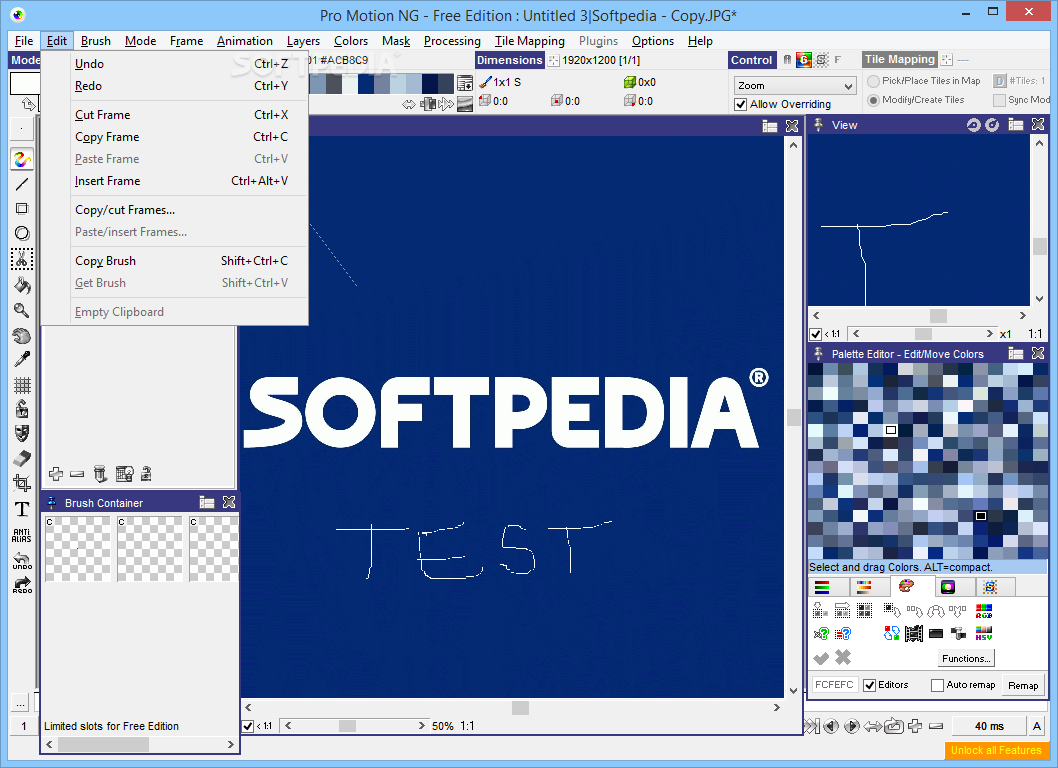Toggle loop playback icon
Screen dimensions: 1058x768
click(x=894, y=726)
